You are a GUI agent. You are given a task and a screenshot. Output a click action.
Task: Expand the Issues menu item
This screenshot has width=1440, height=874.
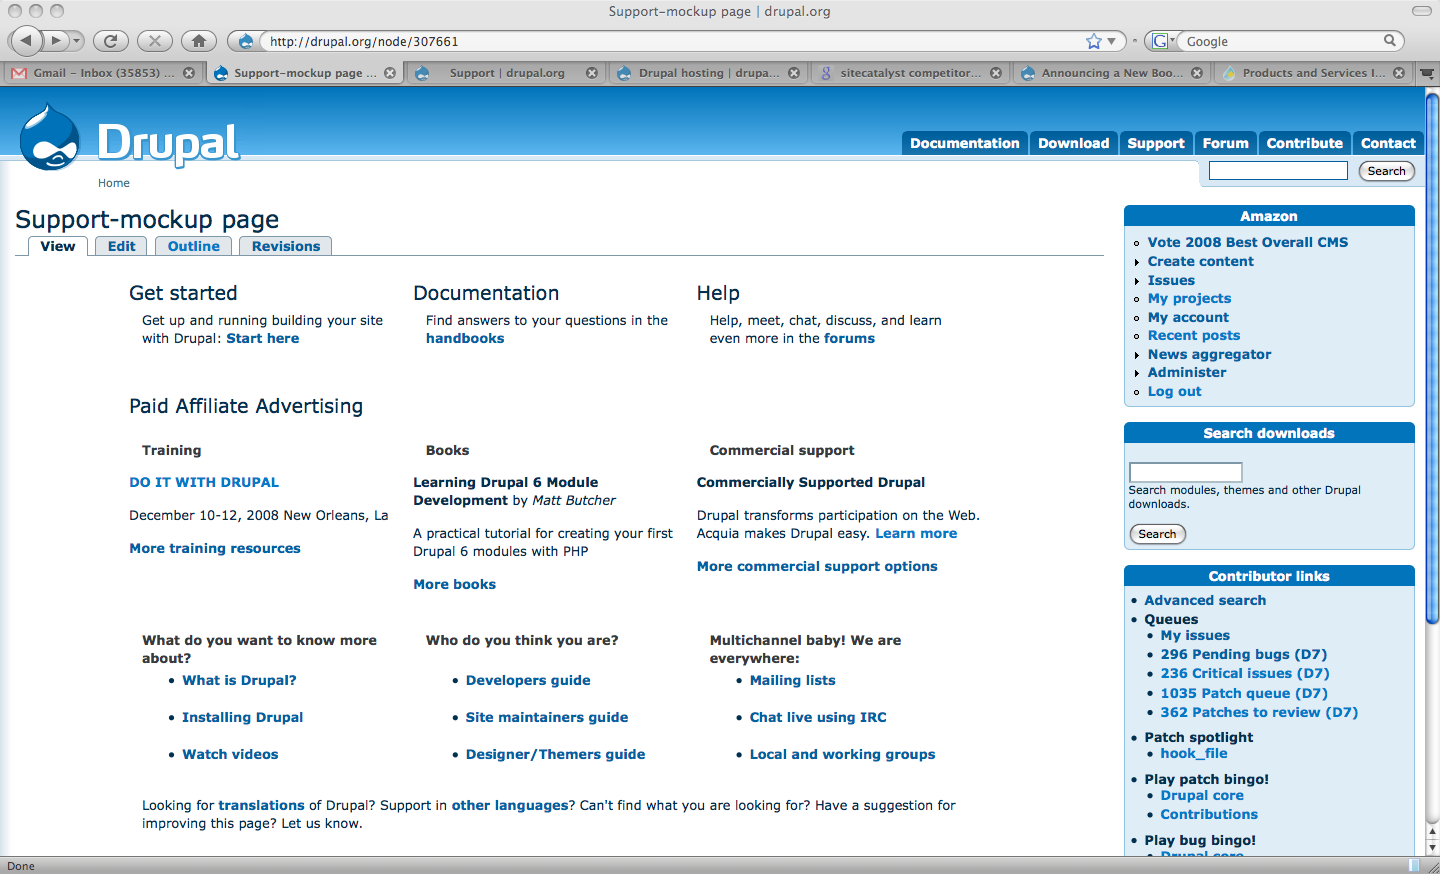(1171, 280)
